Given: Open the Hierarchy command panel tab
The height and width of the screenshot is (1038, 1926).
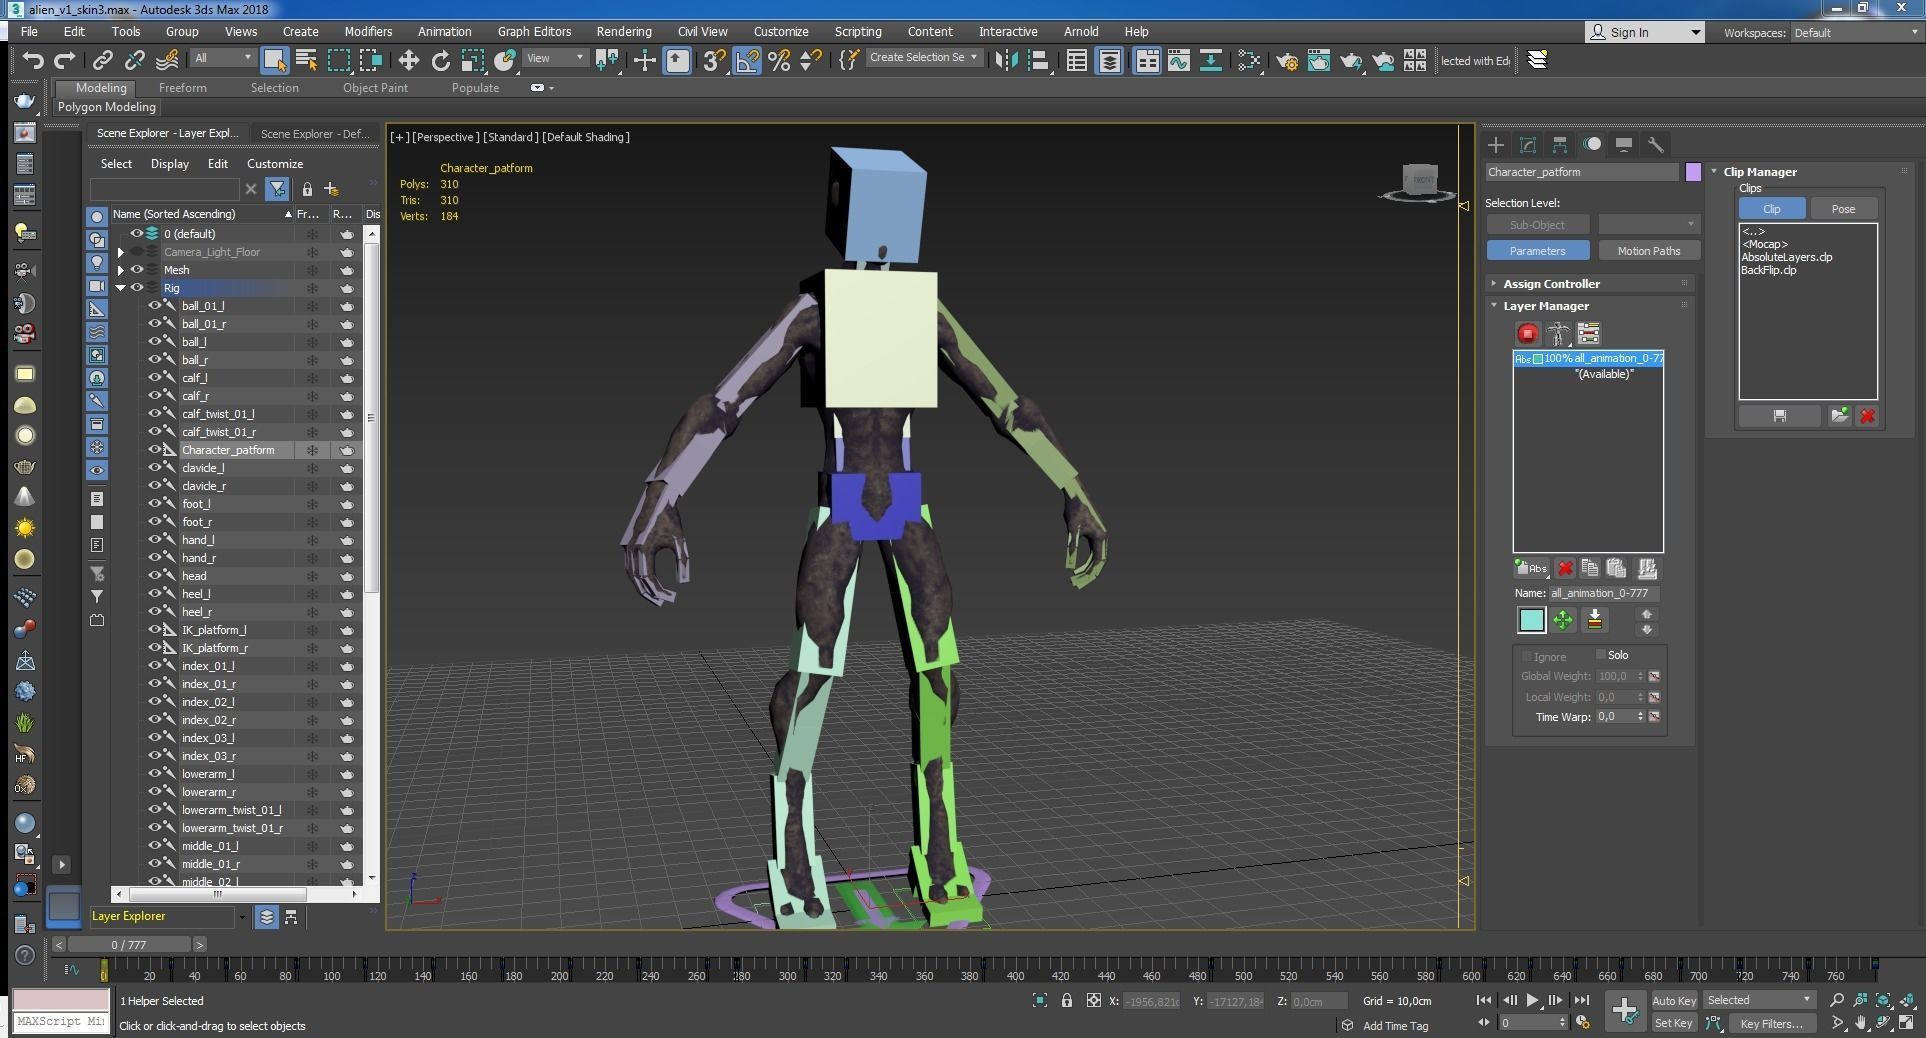Looking at the screenshot, I should coord(1560,145).
